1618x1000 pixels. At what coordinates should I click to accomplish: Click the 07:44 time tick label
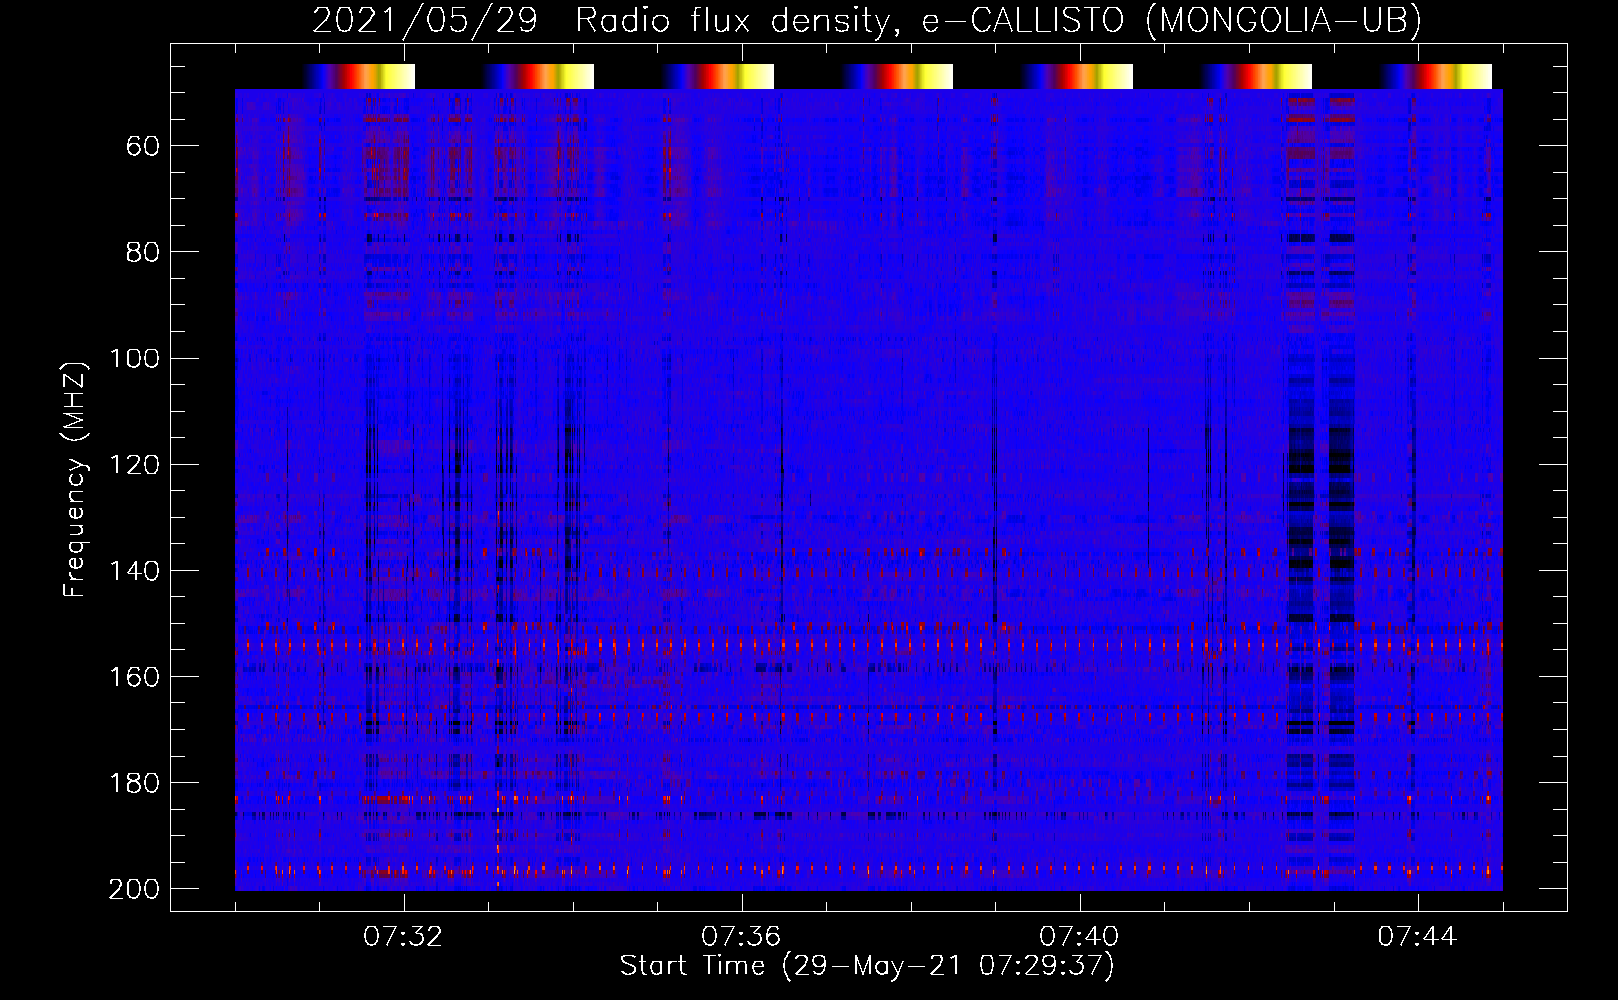coord(1417,936)
